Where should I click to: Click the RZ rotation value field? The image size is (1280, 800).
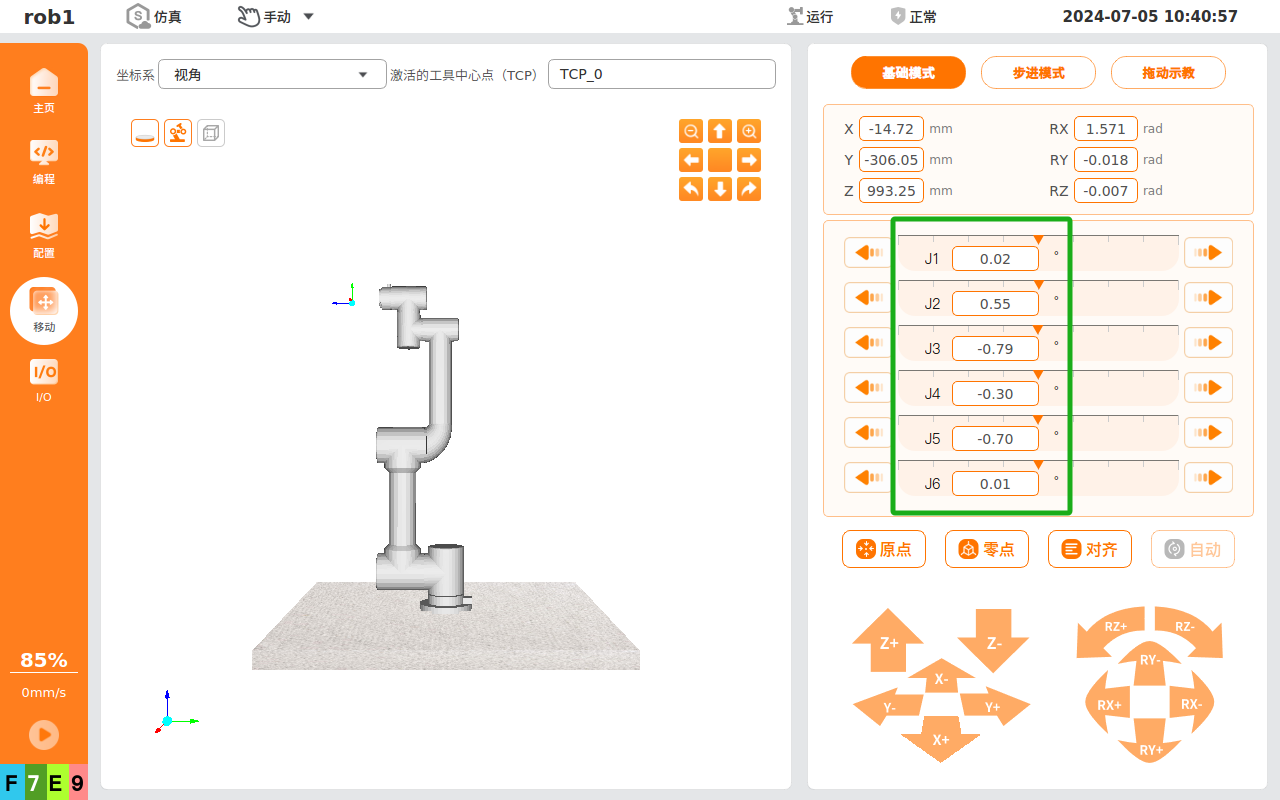pos(1106,191)
